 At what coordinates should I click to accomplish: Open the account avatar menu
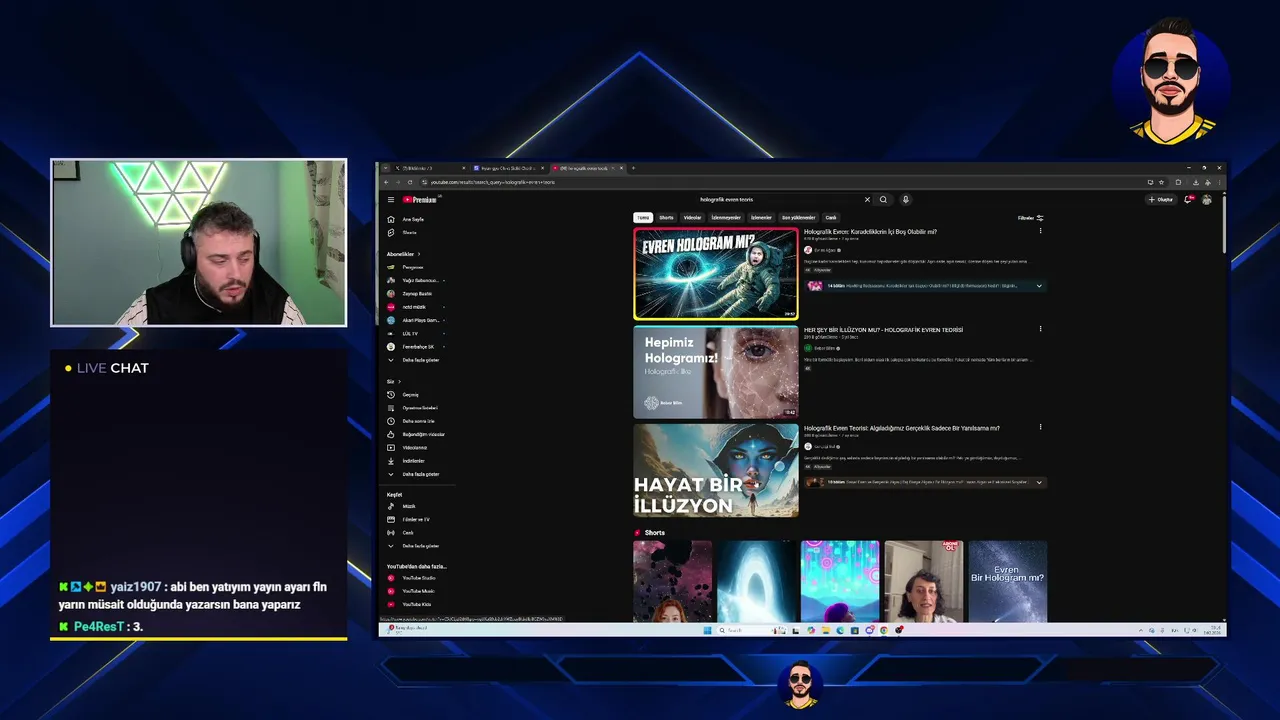point(1207,200)
